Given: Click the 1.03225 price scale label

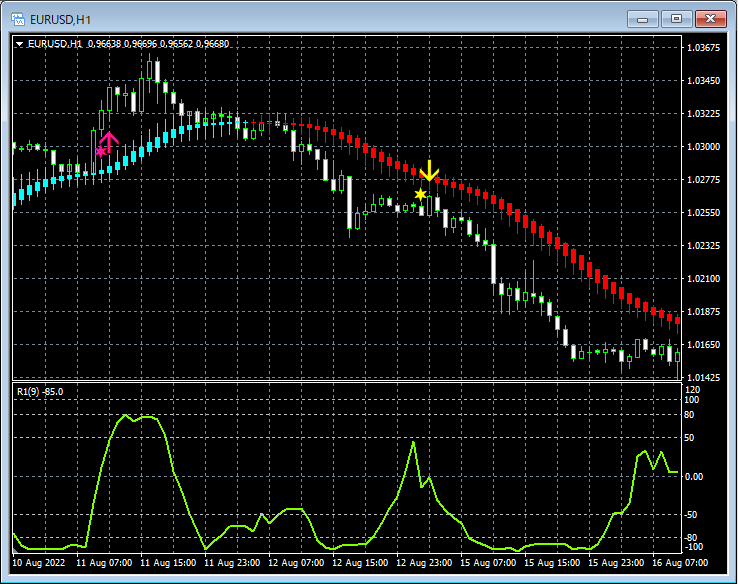Looking at the screenshot, I should (704, 114).
